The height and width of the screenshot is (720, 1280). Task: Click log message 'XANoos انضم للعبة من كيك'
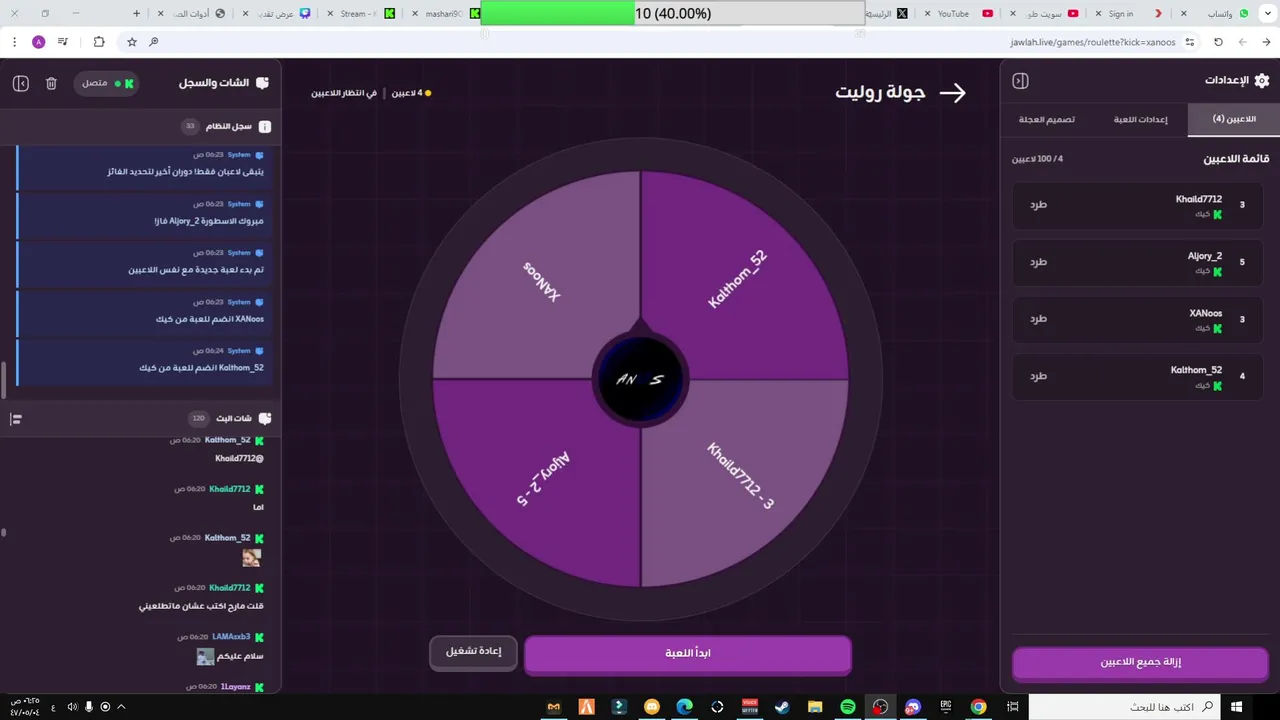pos(209,319)
